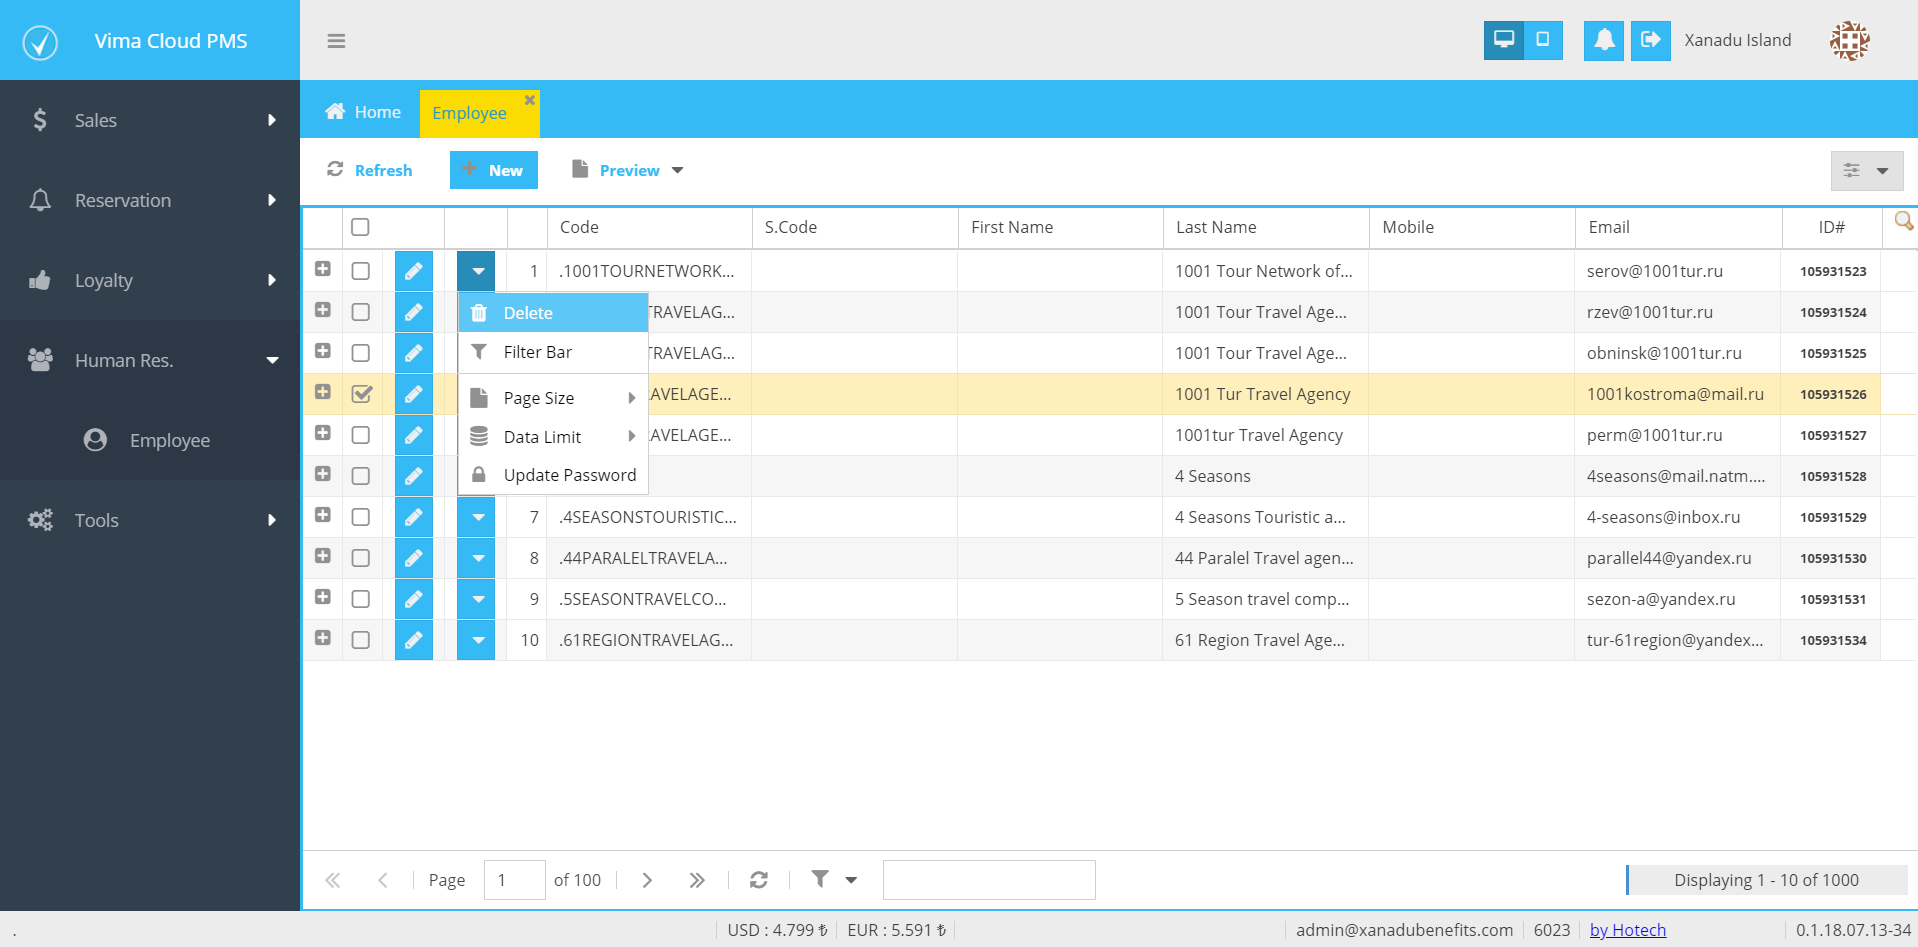Select Update Password menu entry
Screen dimensions: 1918x947
click(553, 475)
